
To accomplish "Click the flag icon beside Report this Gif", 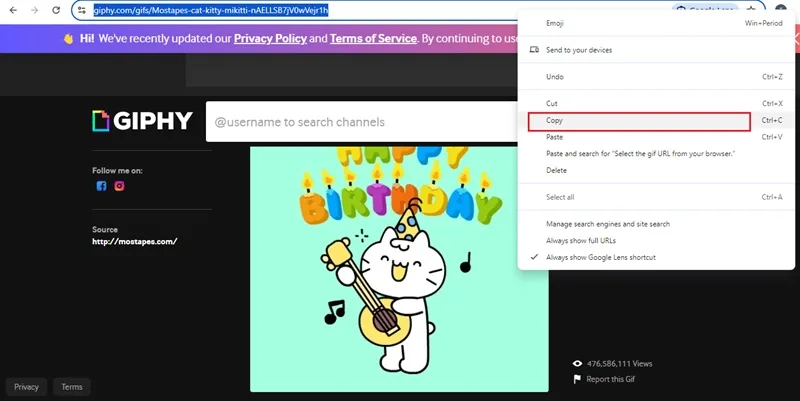I will coord(577,379).
